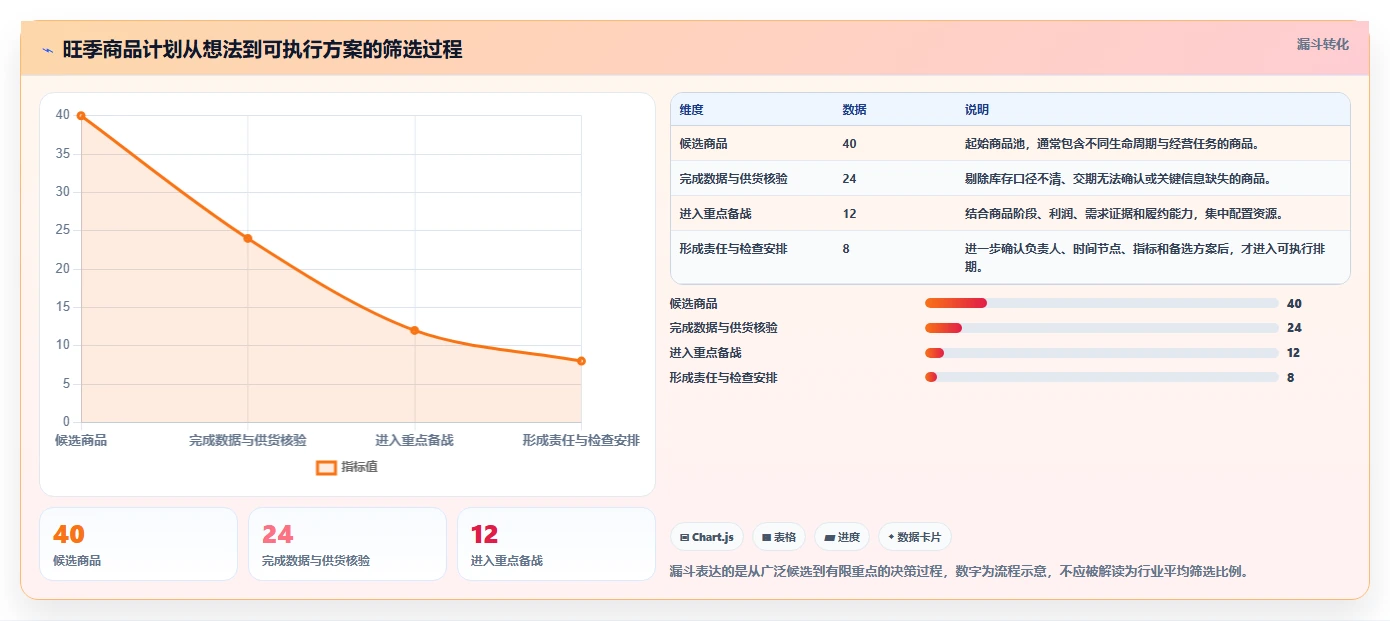Screen dimensions: 1390x621
Task: Click the 数据卡片 chip
Action: [x=916, y=537]
